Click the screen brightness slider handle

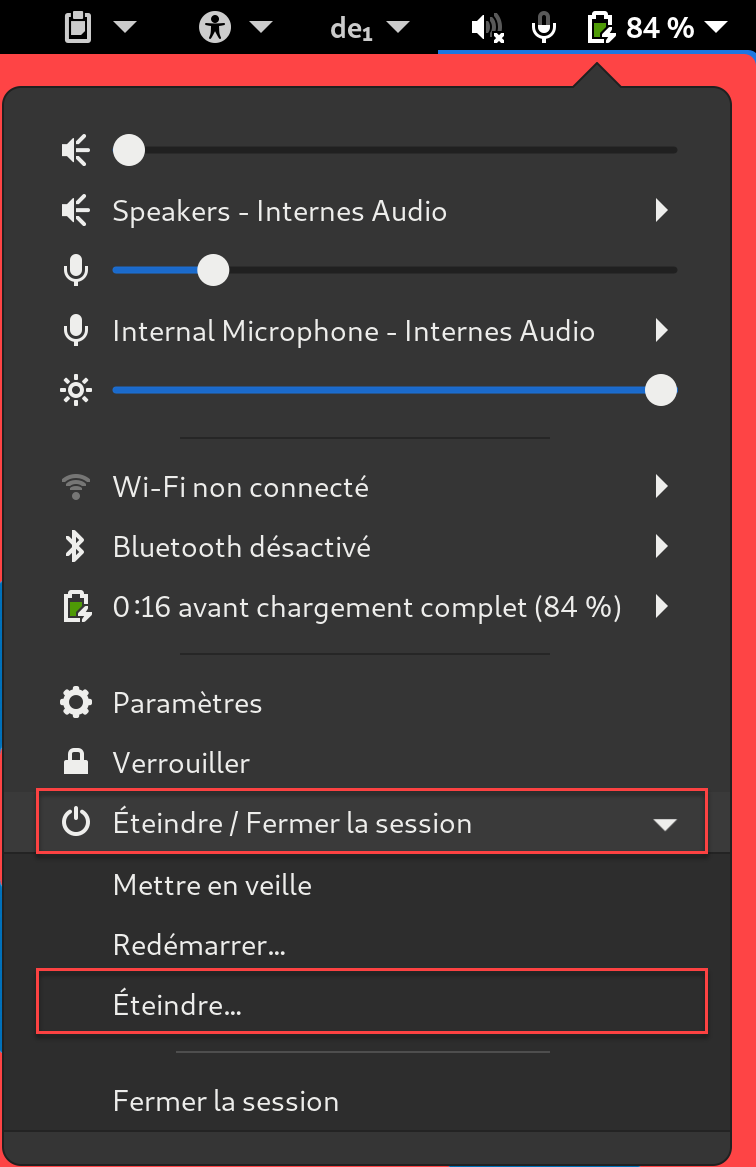660,390
